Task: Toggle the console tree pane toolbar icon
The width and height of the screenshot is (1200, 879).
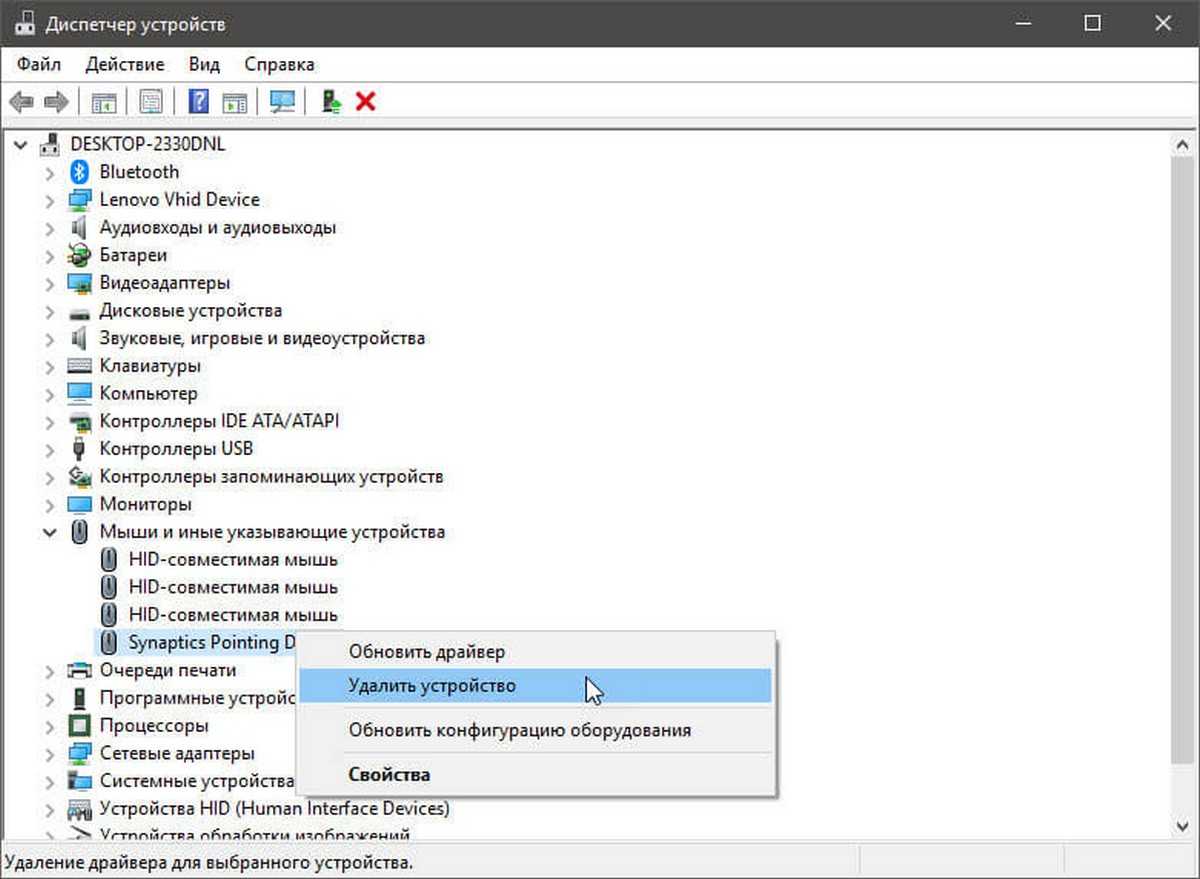Action: (x=104, y=101)
